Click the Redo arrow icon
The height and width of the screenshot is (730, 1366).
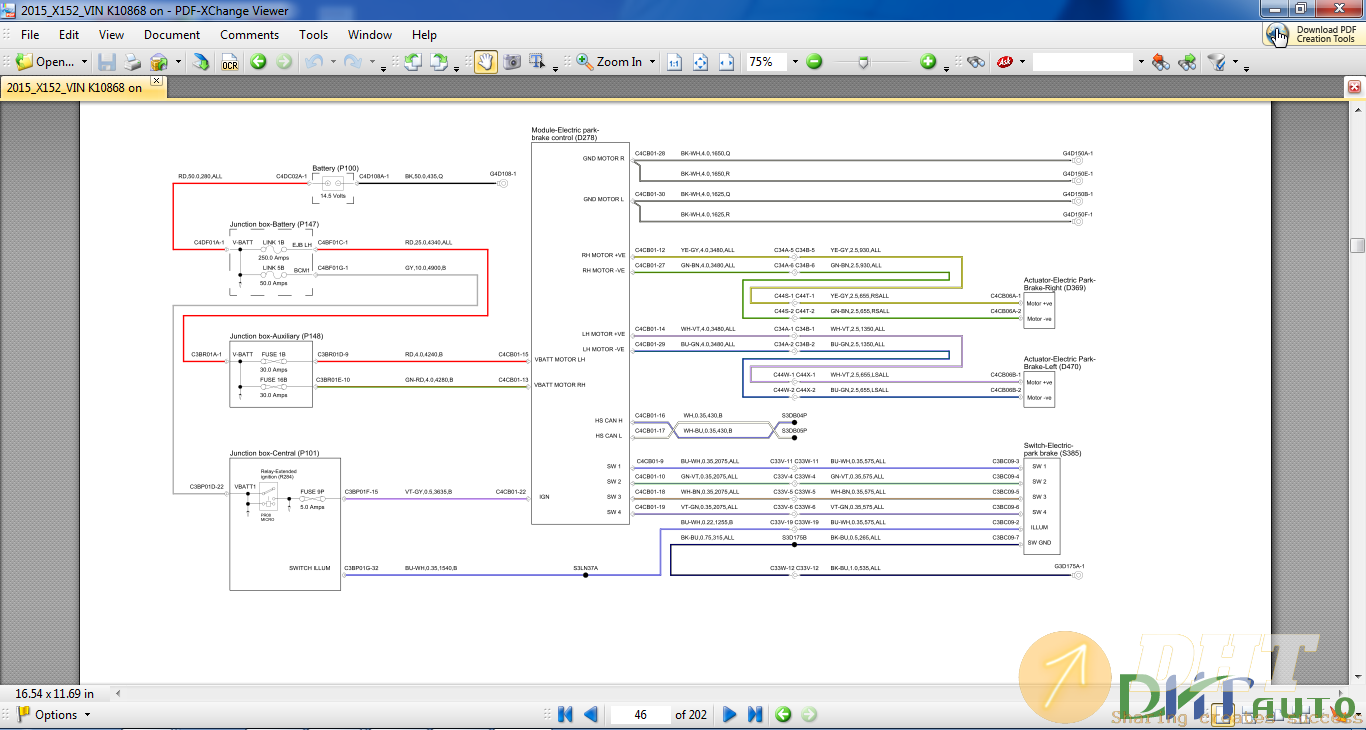tap(352, 62)
